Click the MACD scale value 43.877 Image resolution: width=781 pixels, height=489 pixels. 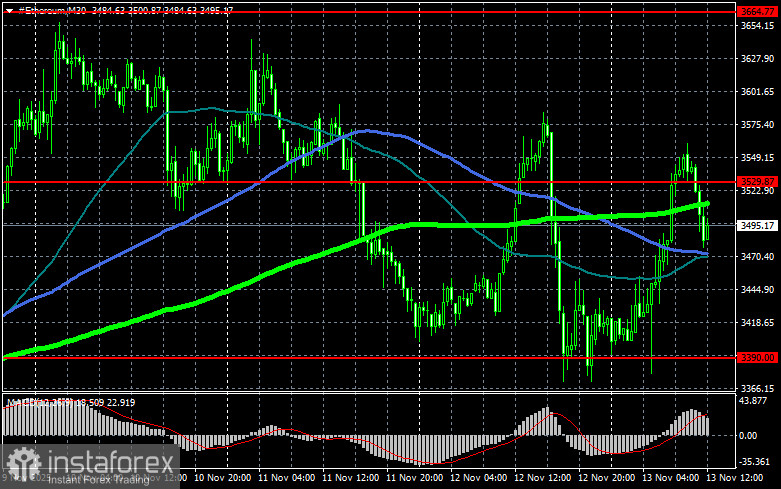point(753,401)
